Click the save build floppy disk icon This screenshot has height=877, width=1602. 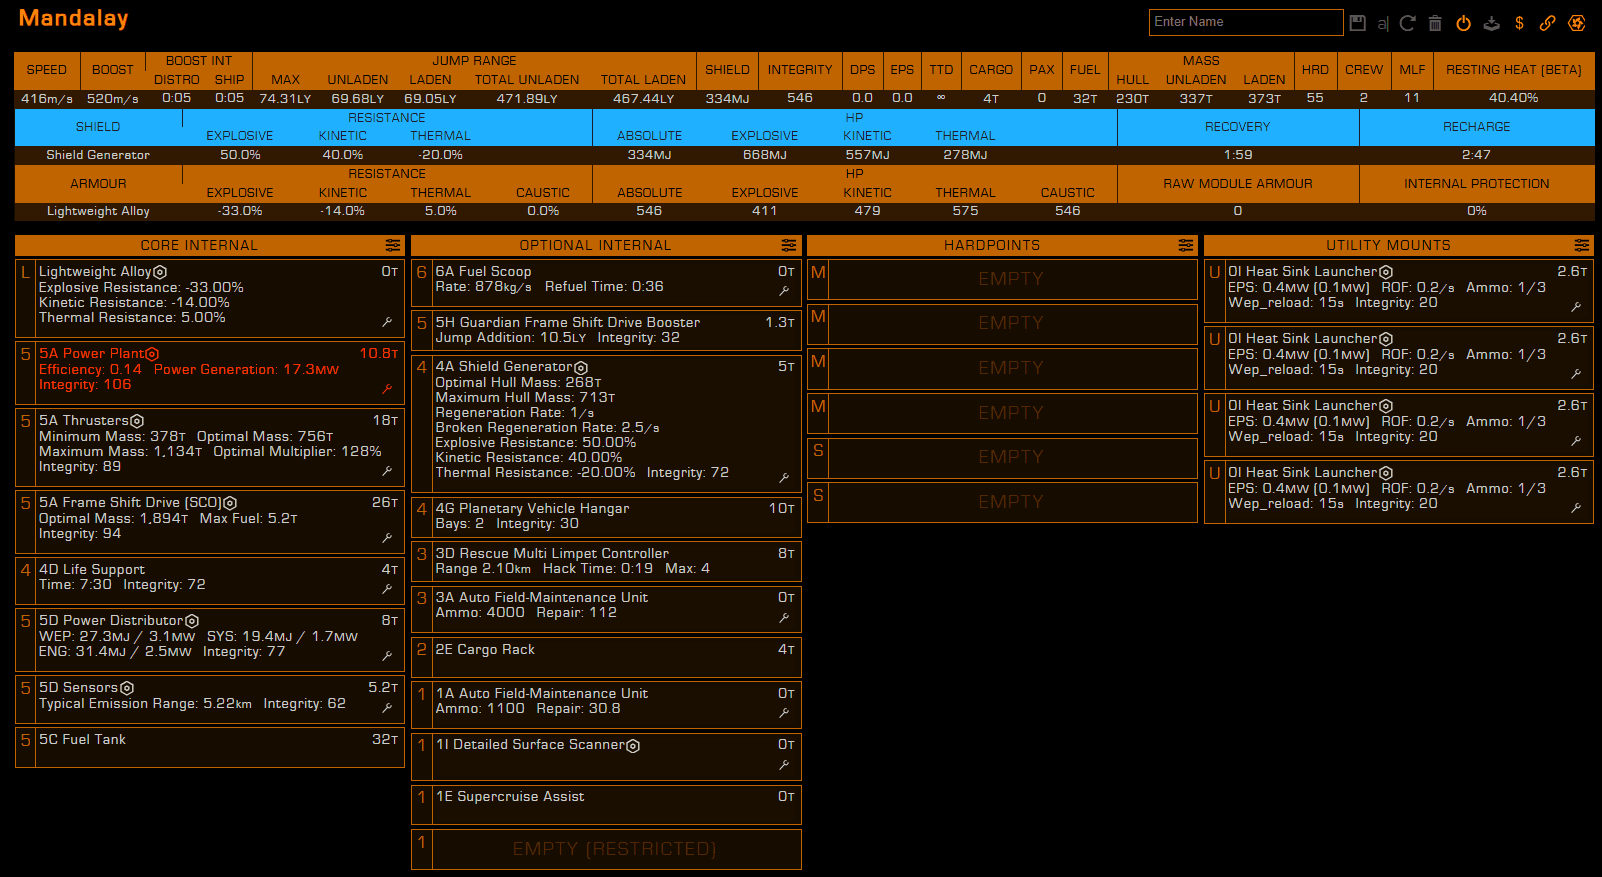coord(1357,23)
